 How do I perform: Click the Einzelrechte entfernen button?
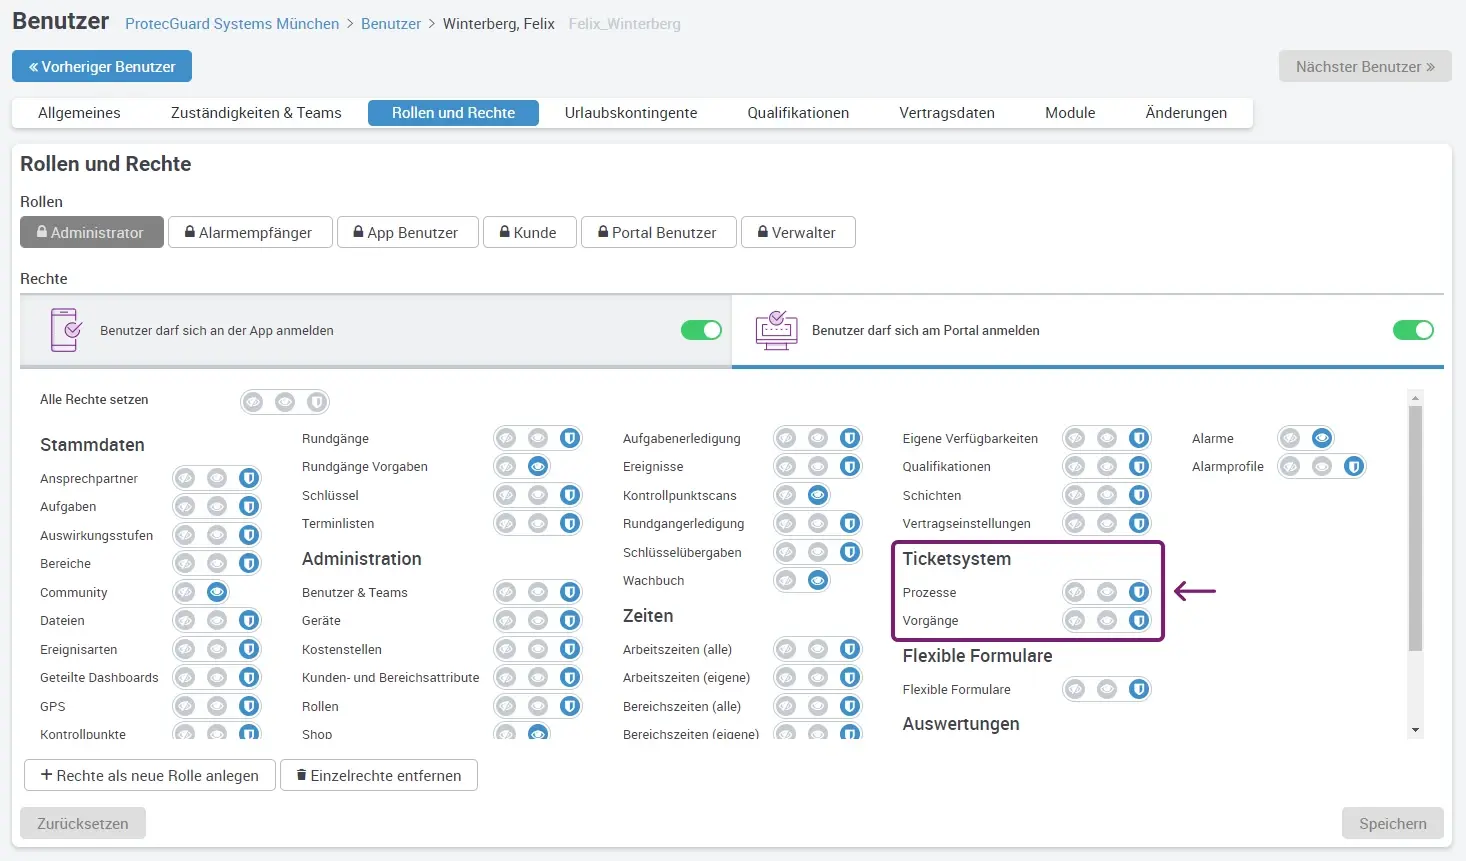pyautogui.click(x=379, y=776)
